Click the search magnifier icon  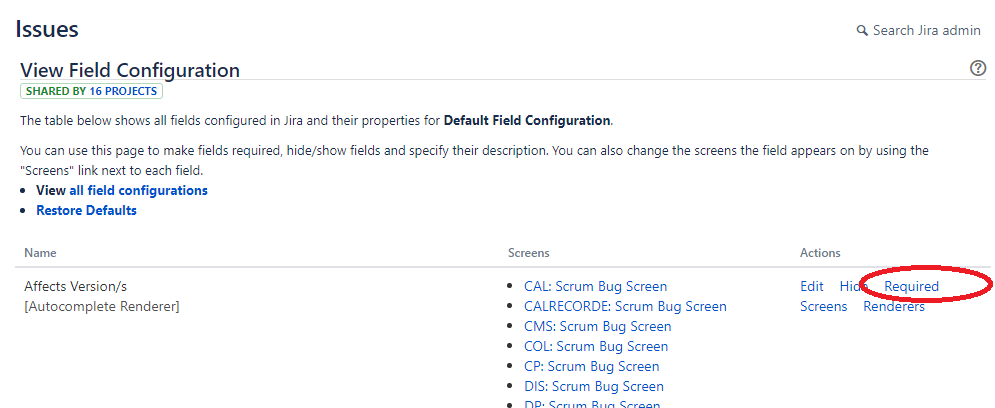tap(862, 30)
